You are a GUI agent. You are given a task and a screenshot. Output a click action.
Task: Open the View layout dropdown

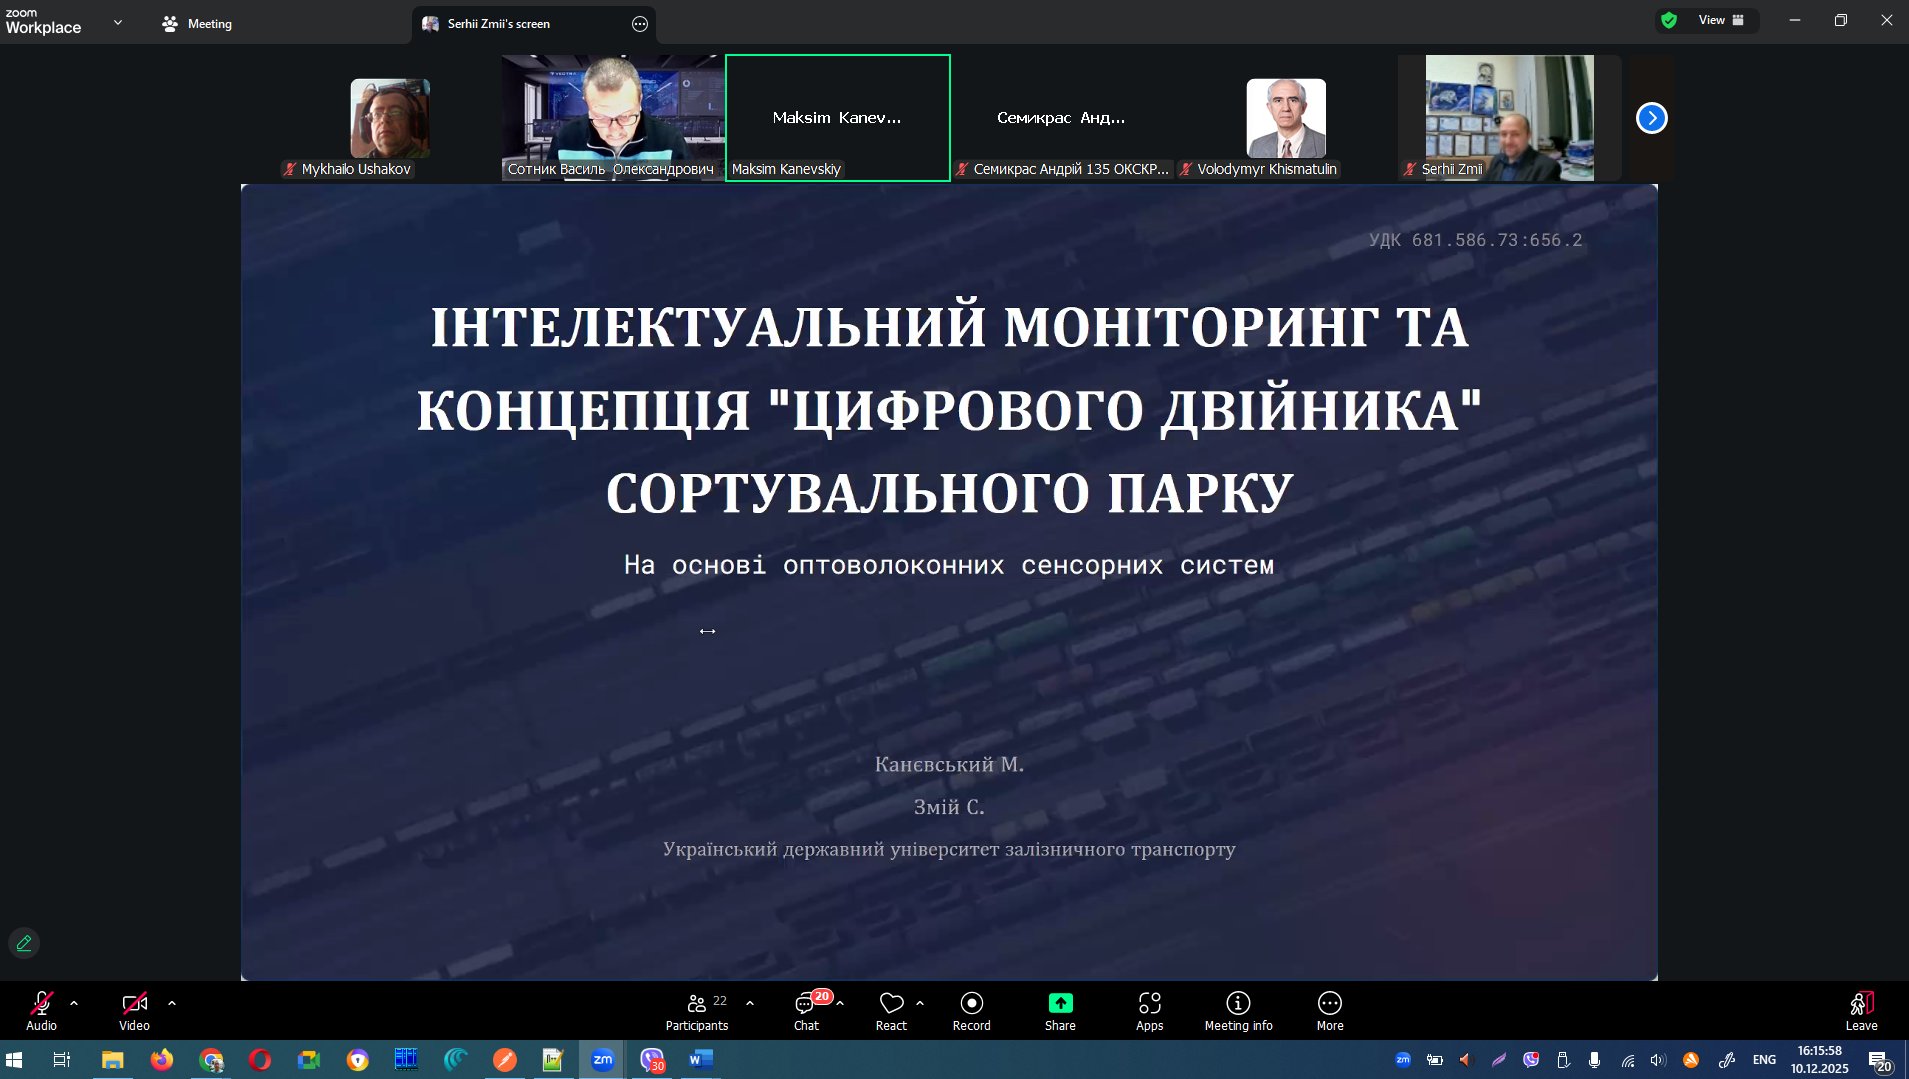pos(1720,20)
